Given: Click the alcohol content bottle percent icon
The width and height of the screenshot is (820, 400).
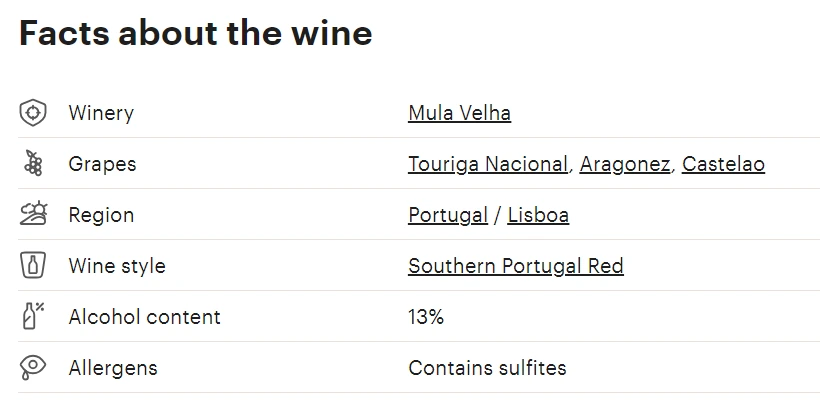Looking at the screenshot, I should pyautogui.click(x=33, y=316).
